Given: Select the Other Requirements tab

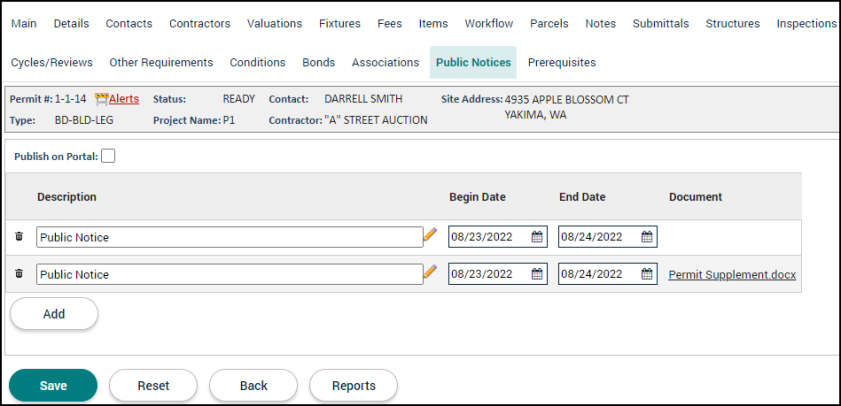Looking at the screenshot, I should [161, 62].
